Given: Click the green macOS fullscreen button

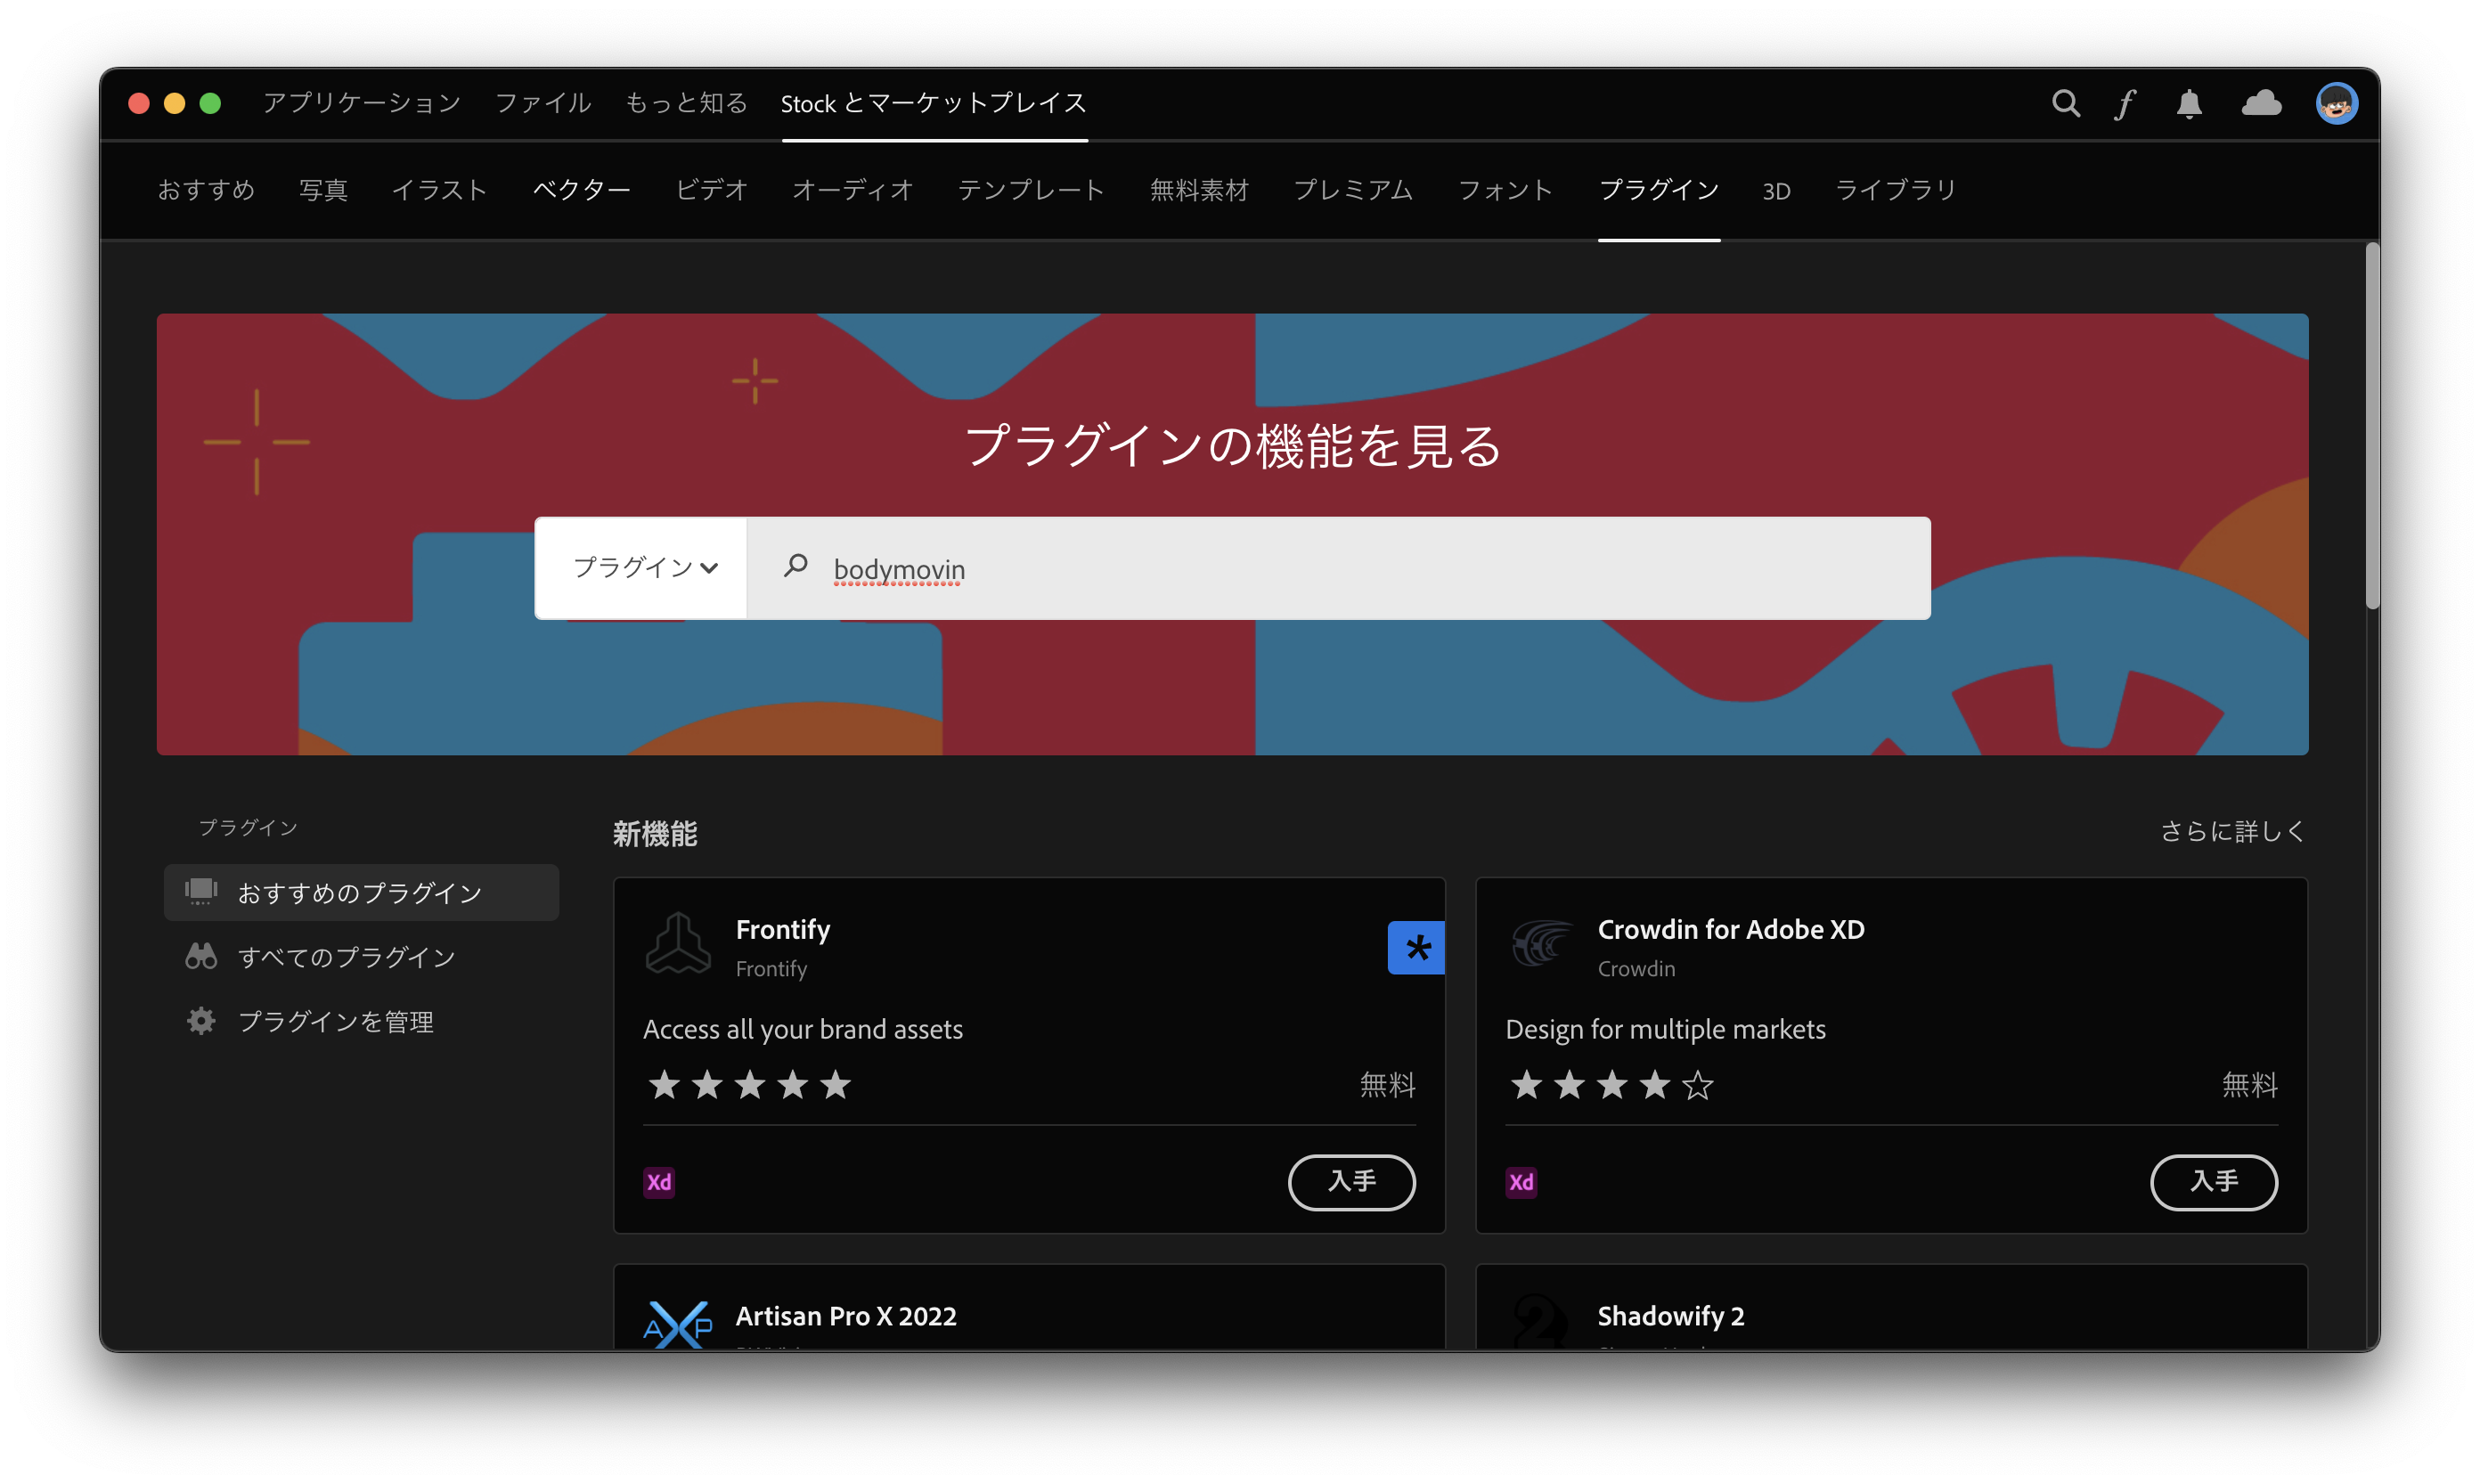Looking at the screenshot, I should point(210,103).
